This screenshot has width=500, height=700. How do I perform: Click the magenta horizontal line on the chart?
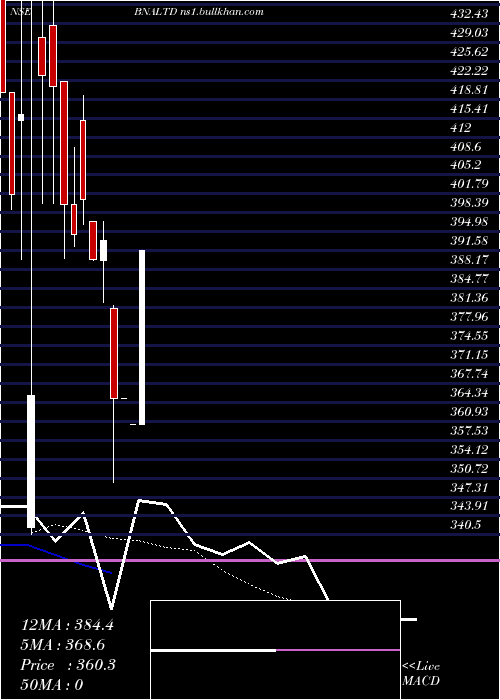tap(250, 560)
